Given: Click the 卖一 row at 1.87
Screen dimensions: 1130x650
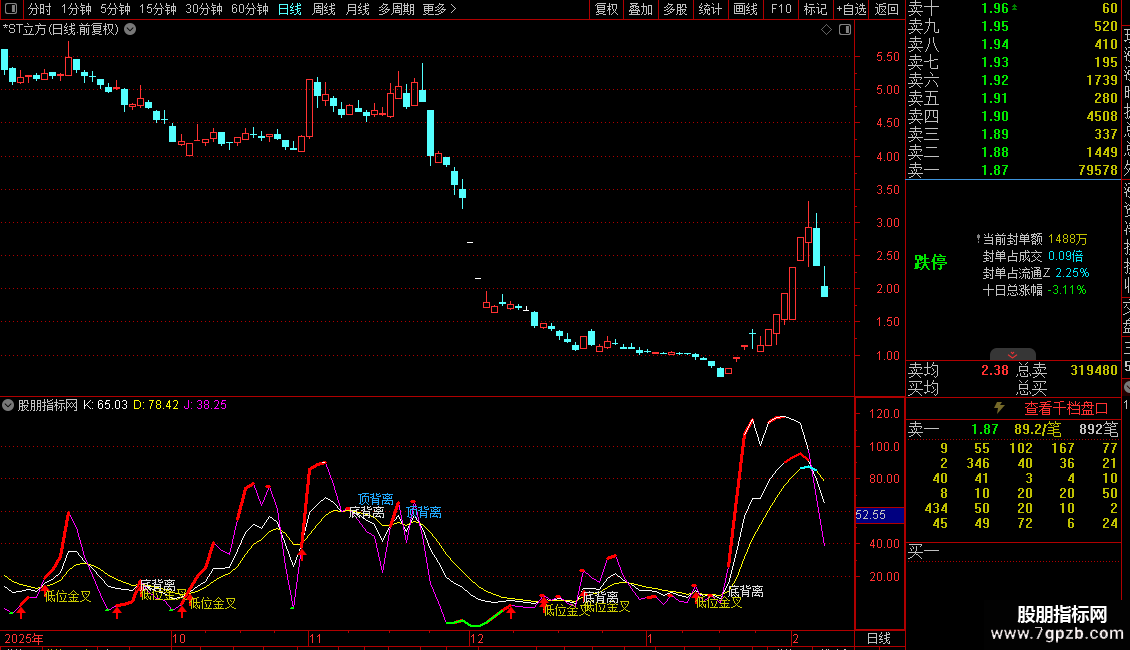Looking at the screenshot, I should coord(1013,170).
